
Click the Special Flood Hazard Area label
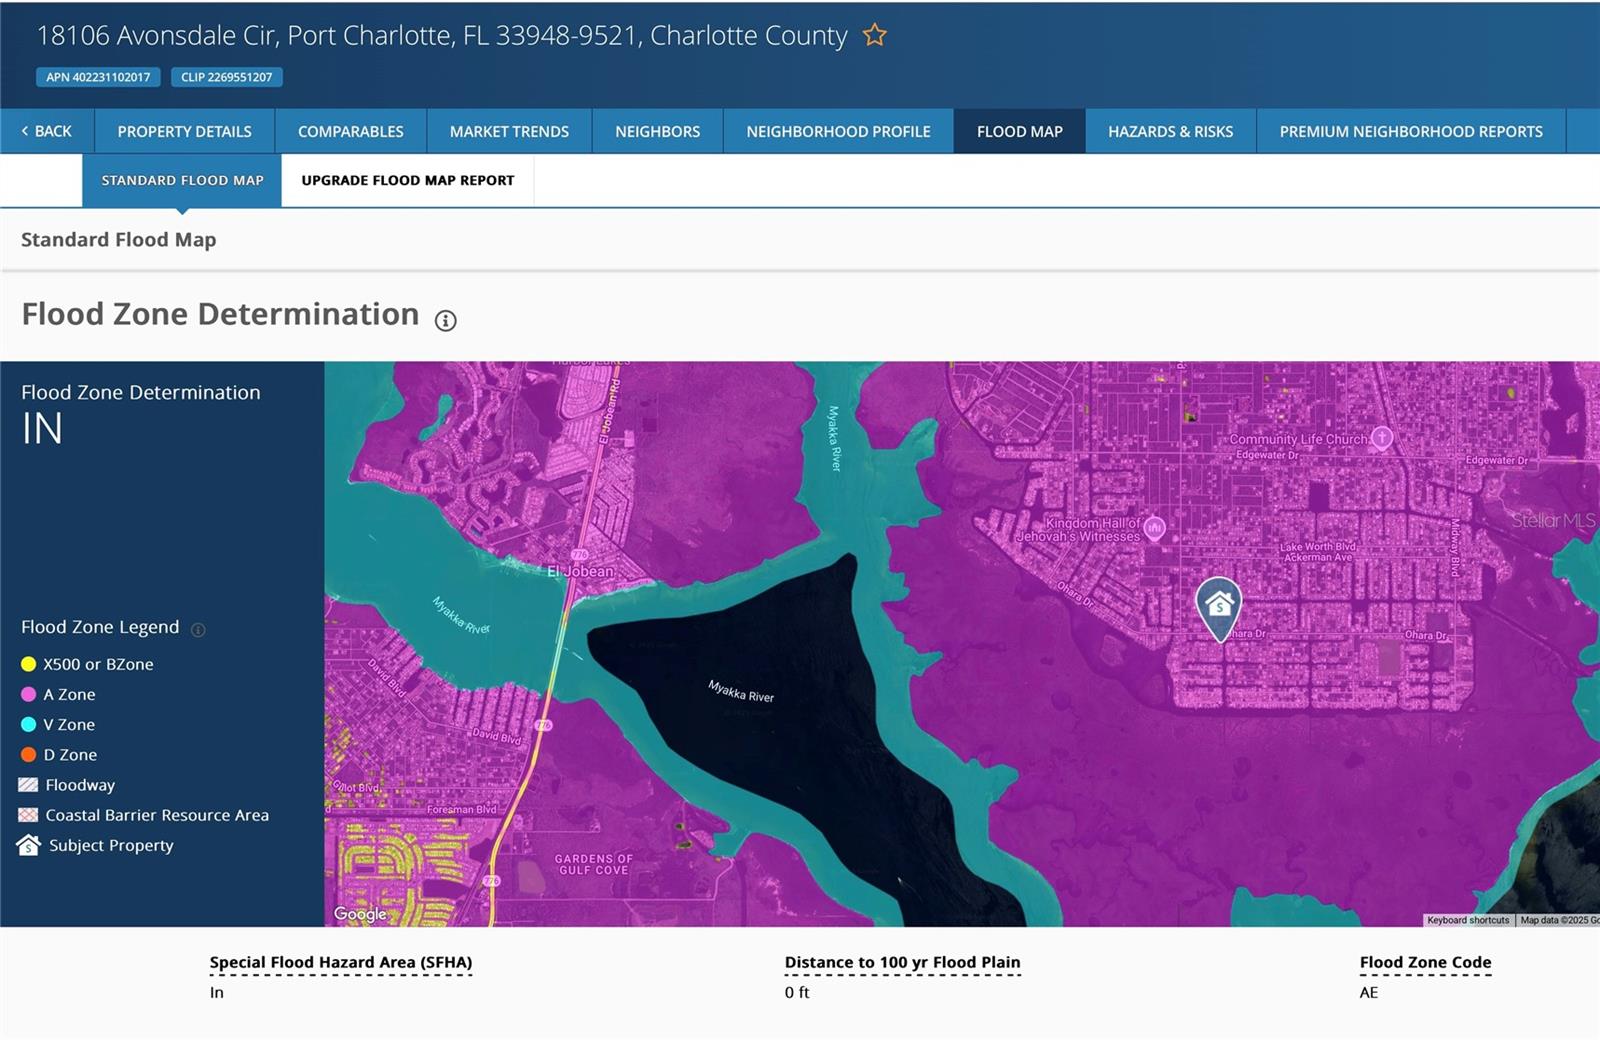[340, 962]
